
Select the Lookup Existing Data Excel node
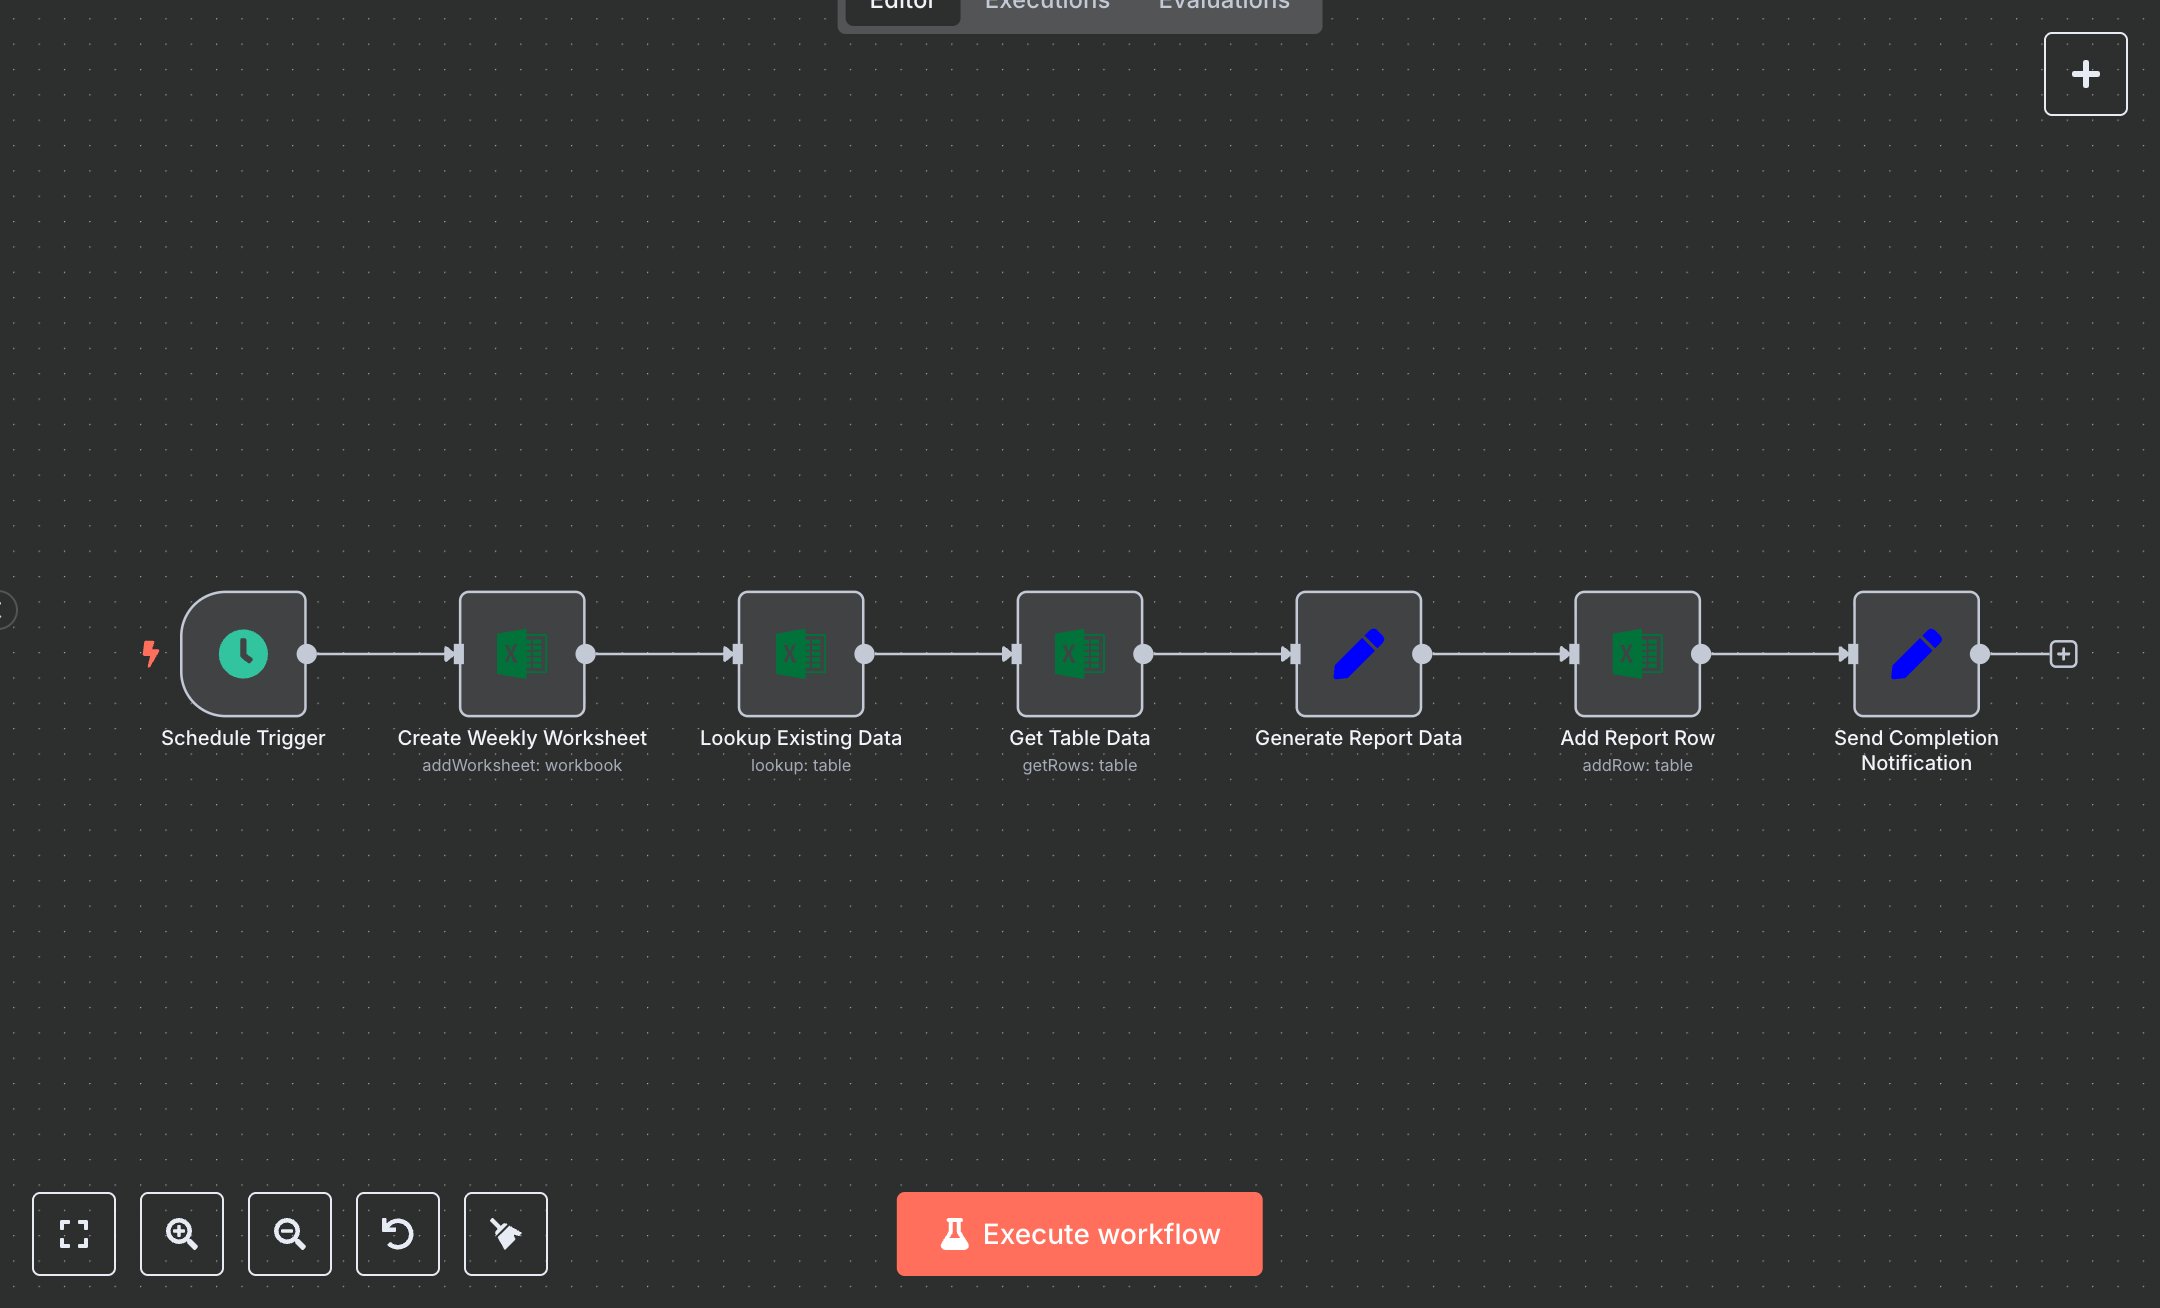[800, 654]
